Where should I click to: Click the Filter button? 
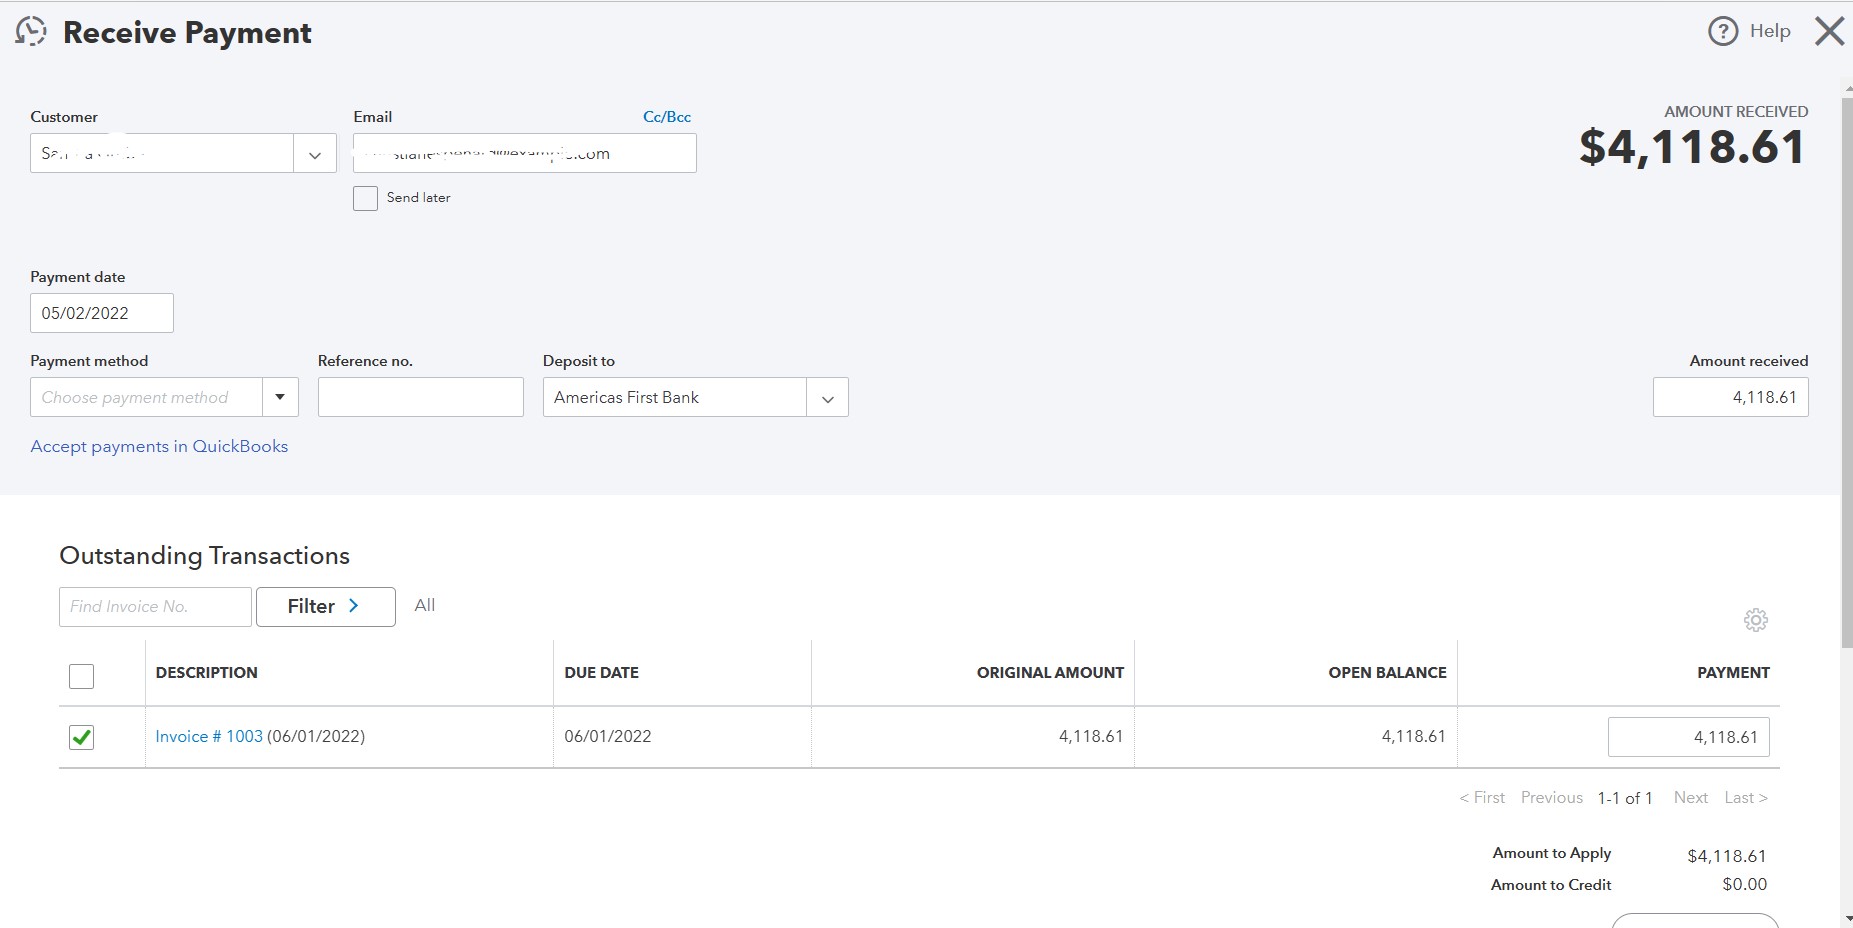click(x=325, y=607)
